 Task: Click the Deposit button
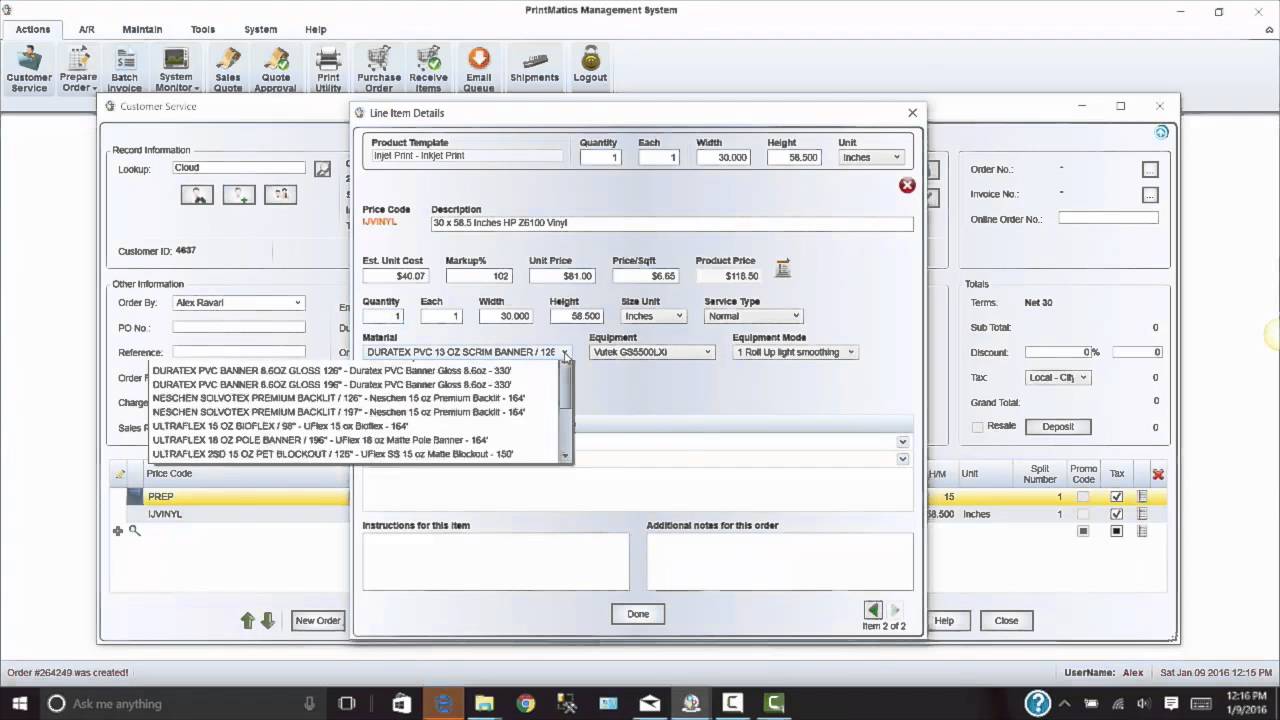pos(1058,427)
